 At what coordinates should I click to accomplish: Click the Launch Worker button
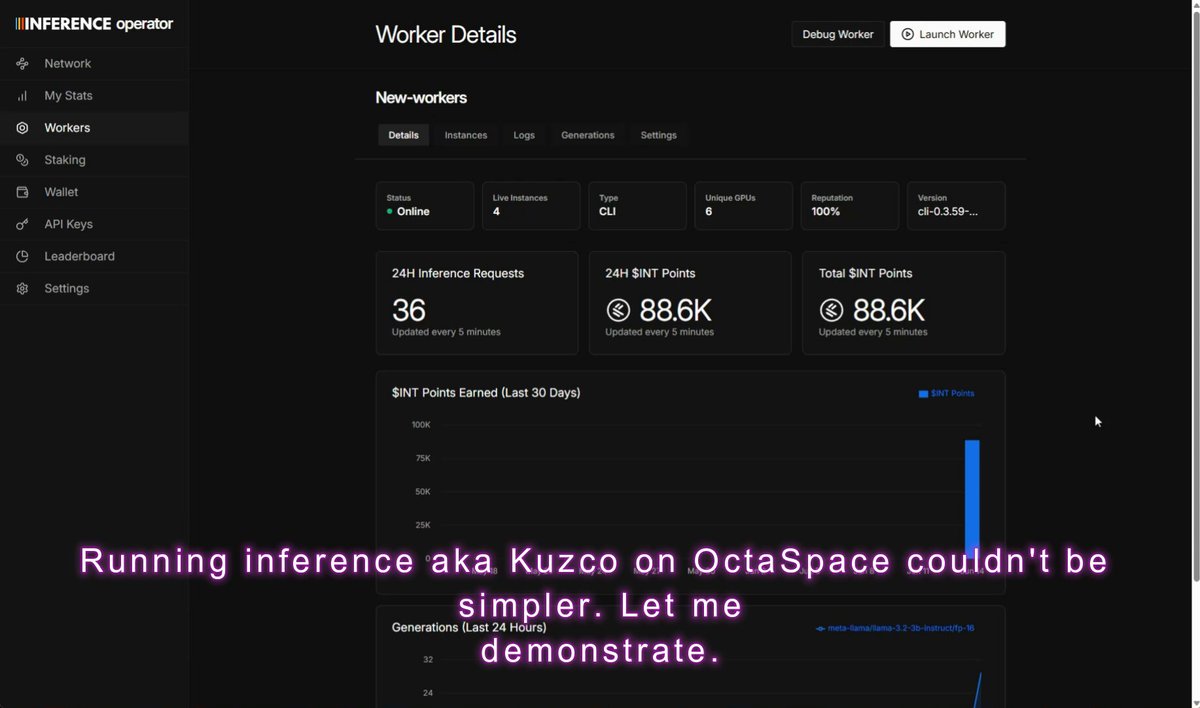point(948,34)
